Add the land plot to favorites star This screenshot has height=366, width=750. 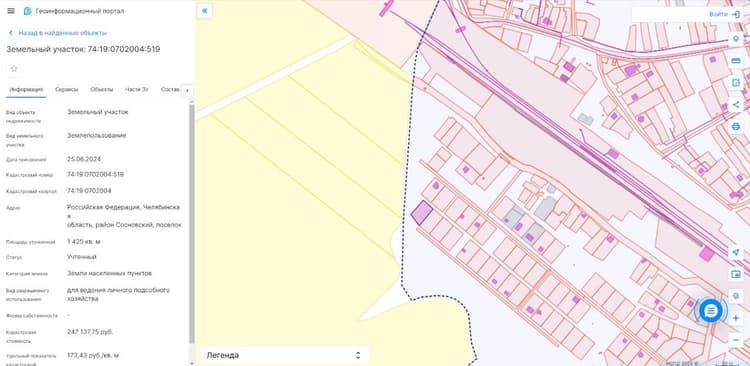[x=14, y=68]
